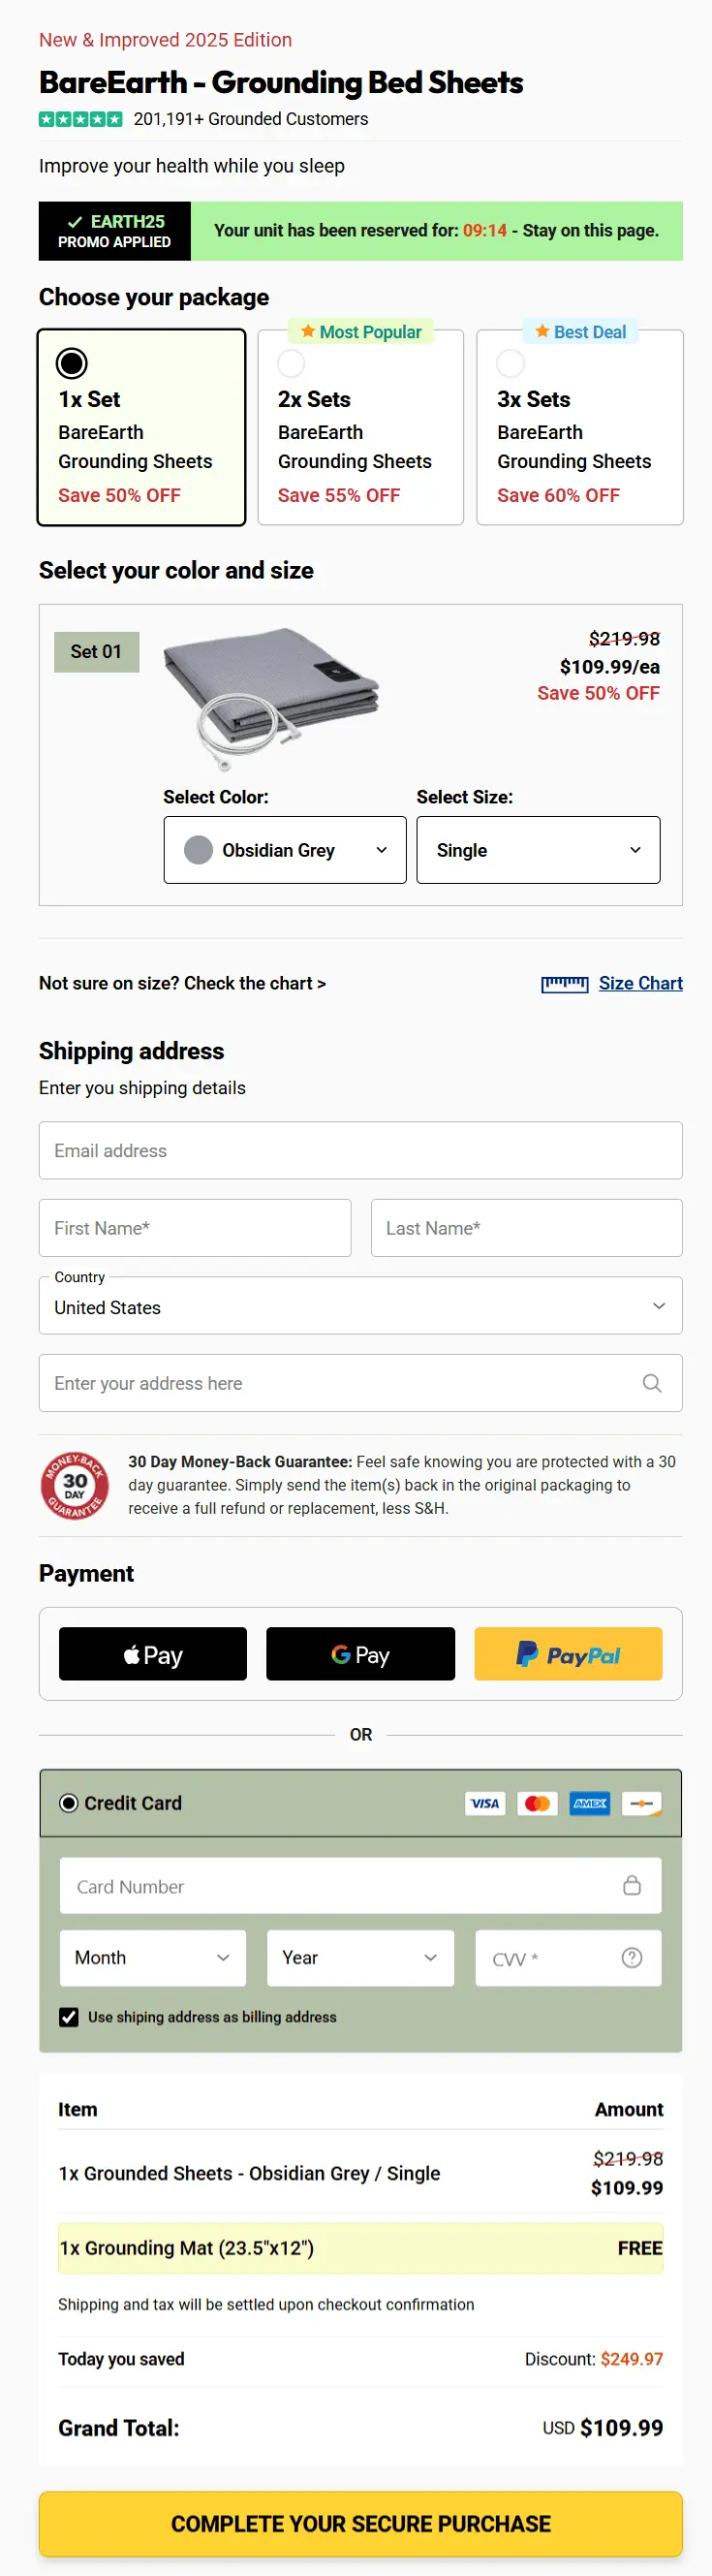Pay with the PayPal button

tap(568, 1653)
